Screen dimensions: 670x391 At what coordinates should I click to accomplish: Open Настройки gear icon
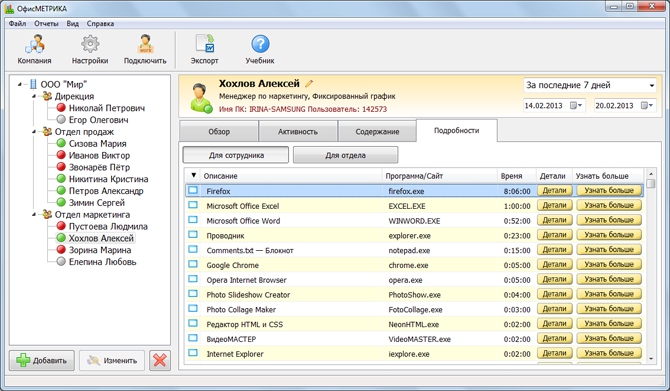coord(90,44)
